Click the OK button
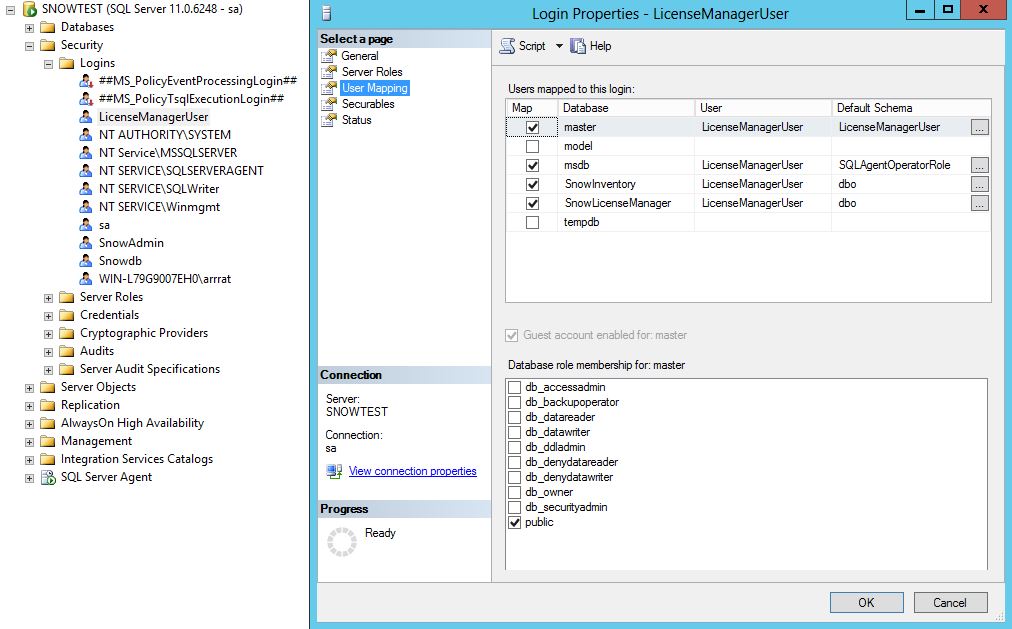The image size is (1012, 629). [866, 603]
